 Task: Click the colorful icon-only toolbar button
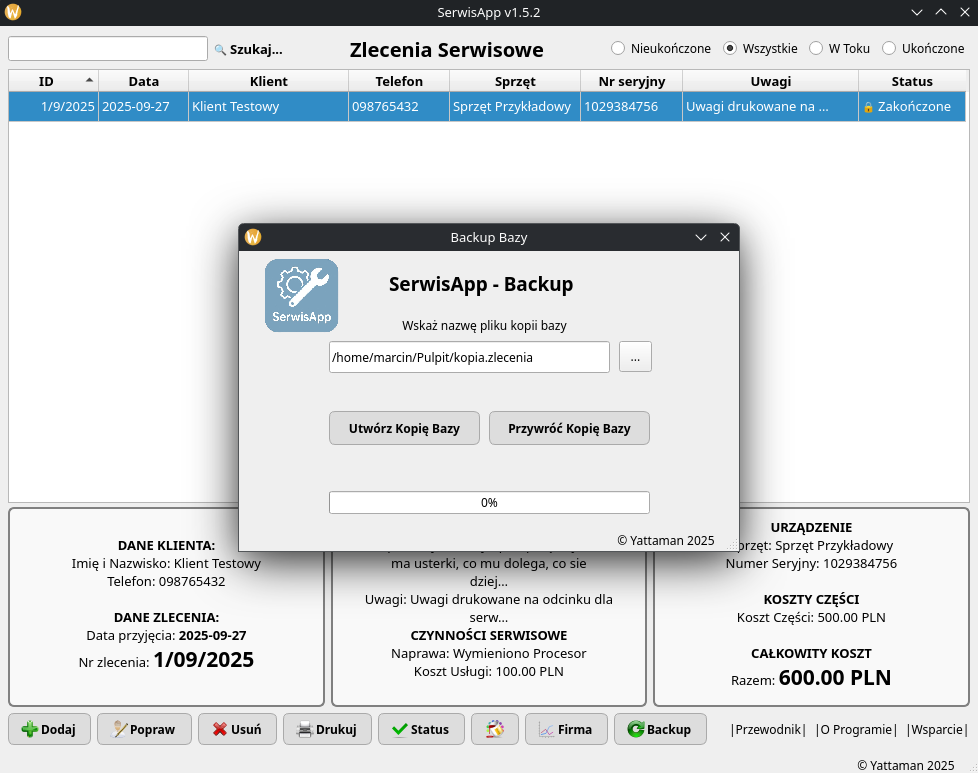coord(494,729)
